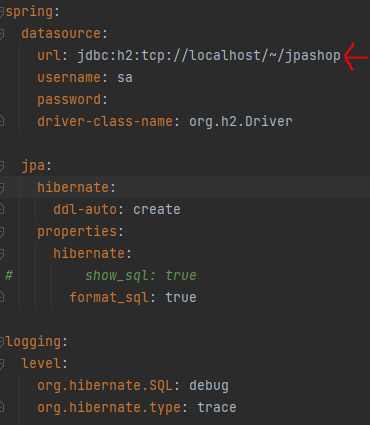Click the 'jpa' key
Screen dimensions: 370x425
point(33,166)
